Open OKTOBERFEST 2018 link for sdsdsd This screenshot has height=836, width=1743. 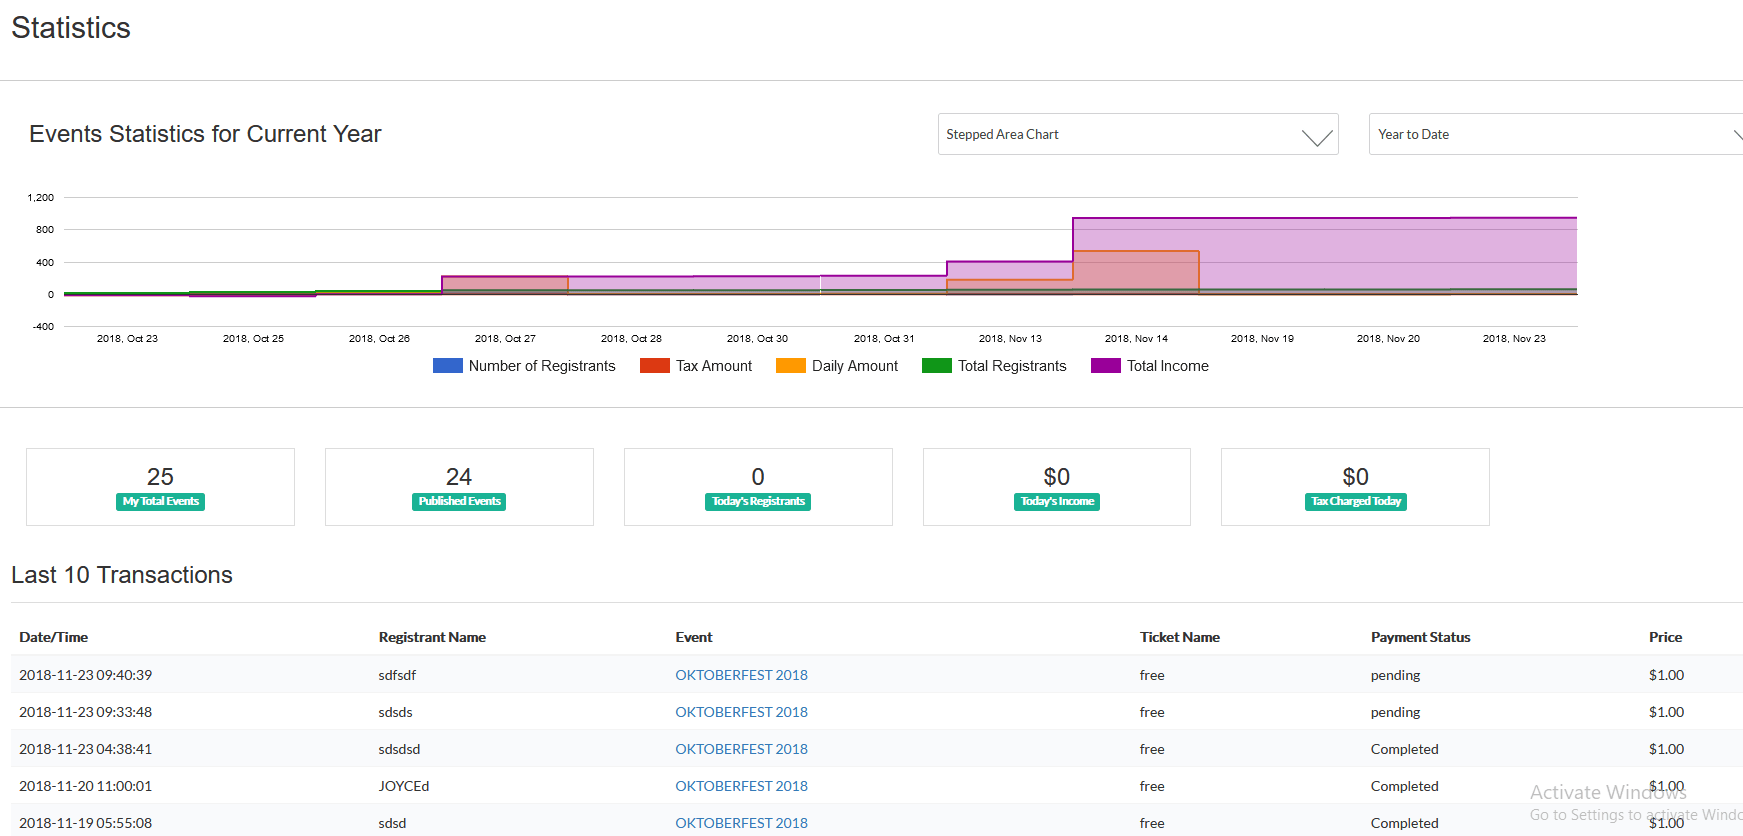(x=741, y=749)
